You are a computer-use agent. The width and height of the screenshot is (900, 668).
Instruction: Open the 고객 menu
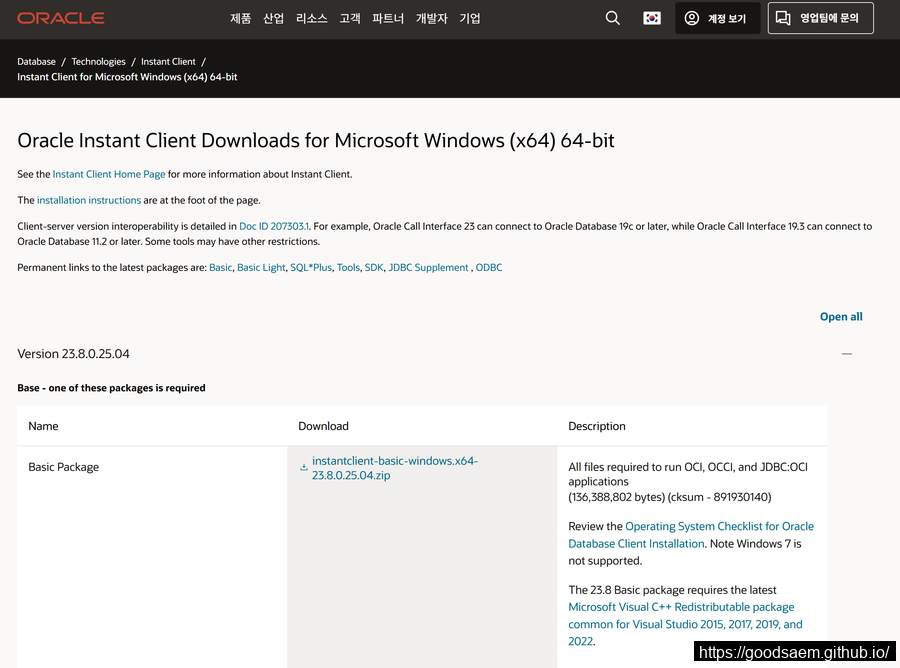(x=350, y=18)
